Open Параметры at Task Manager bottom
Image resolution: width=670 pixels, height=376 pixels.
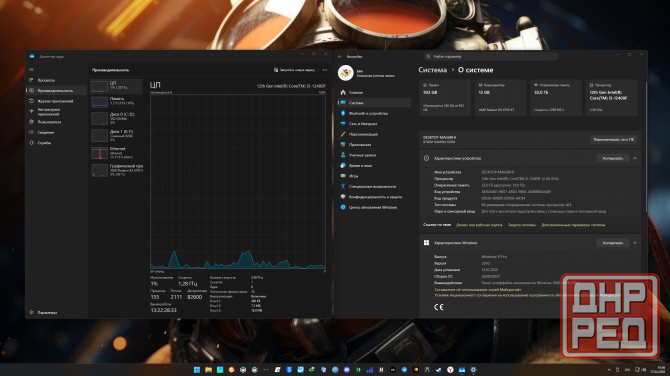57,312
